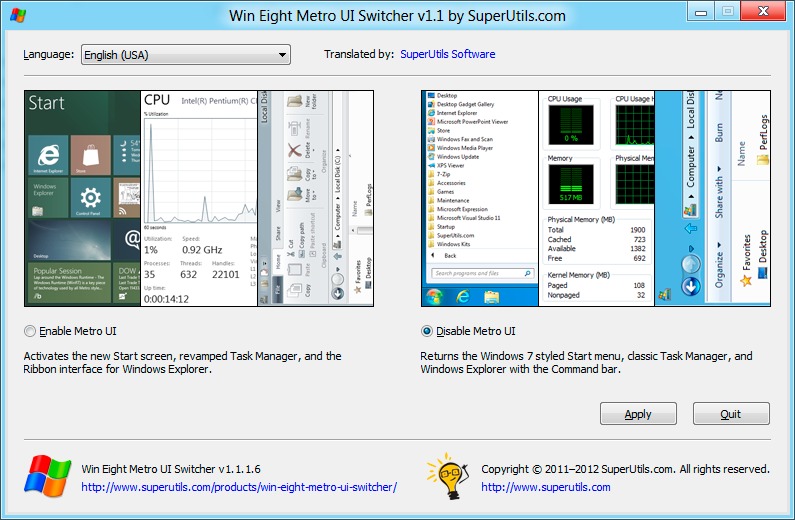Image resolution: width=795 pixels, height=520 pixels.
Task: Click the arrow of English (USA) combo box
Action: pyautogui.click(x=282, y=54)
